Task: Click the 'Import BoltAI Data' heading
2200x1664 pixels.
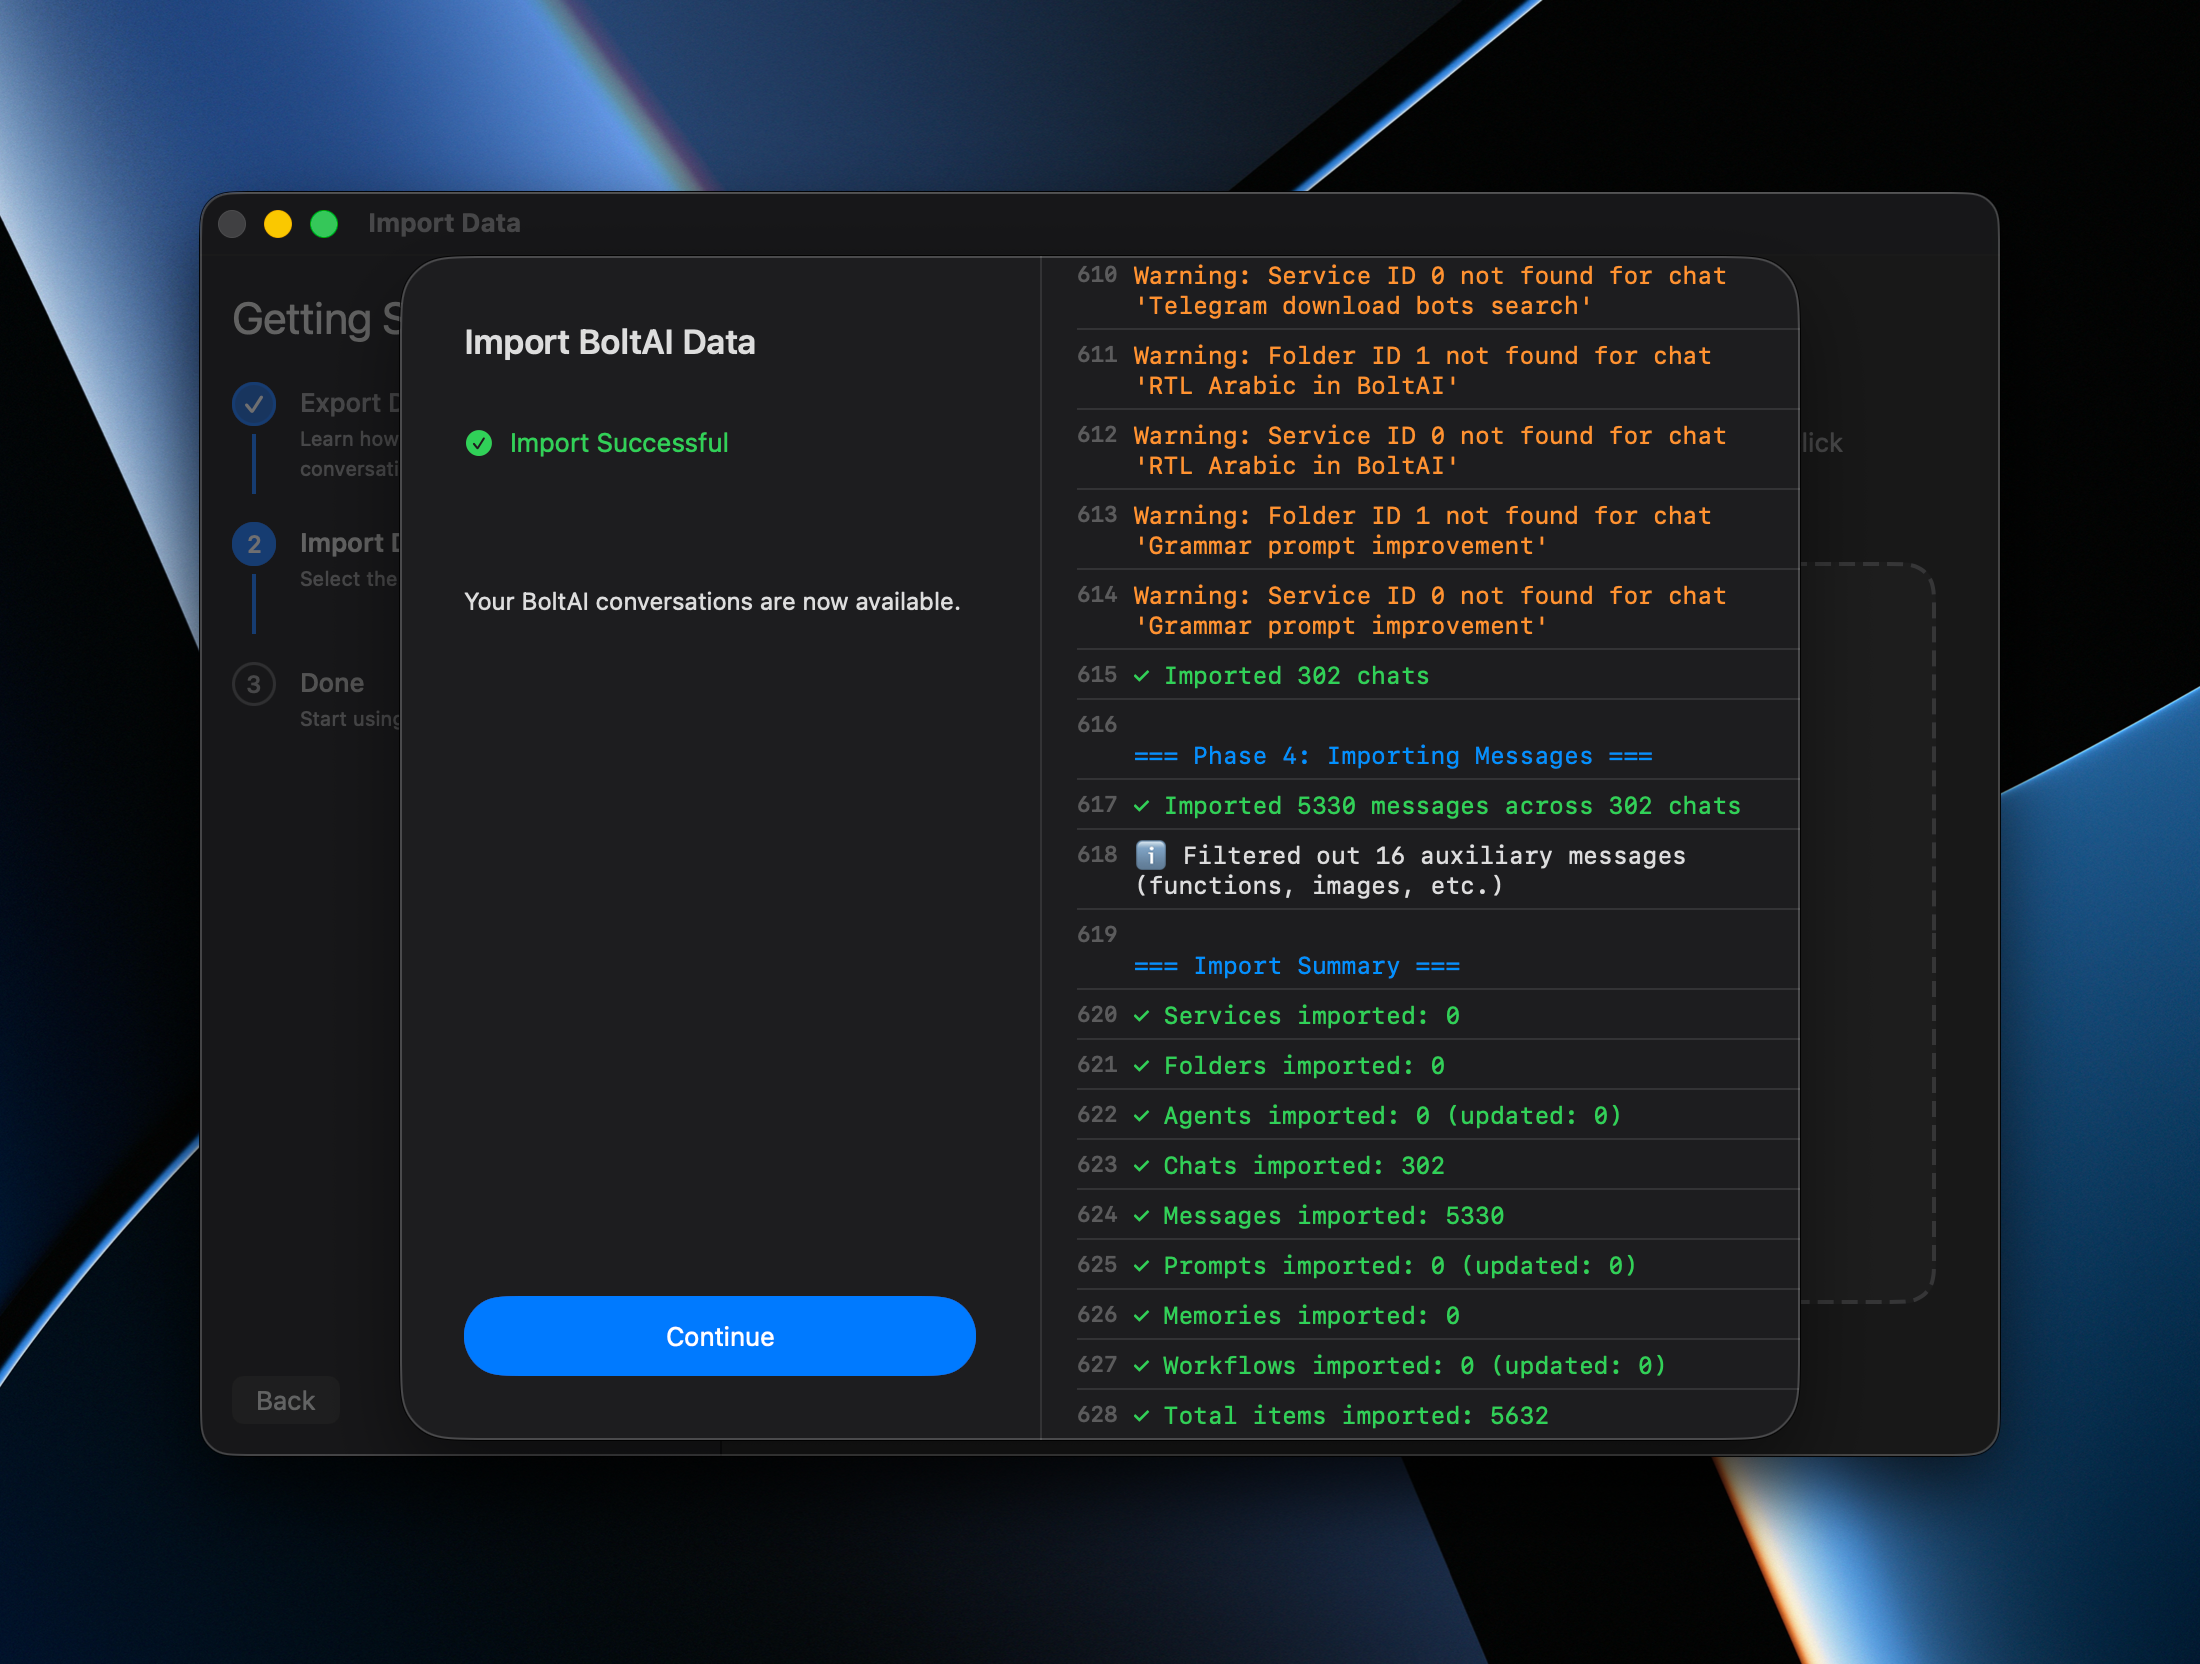Action: coord(610,342)
